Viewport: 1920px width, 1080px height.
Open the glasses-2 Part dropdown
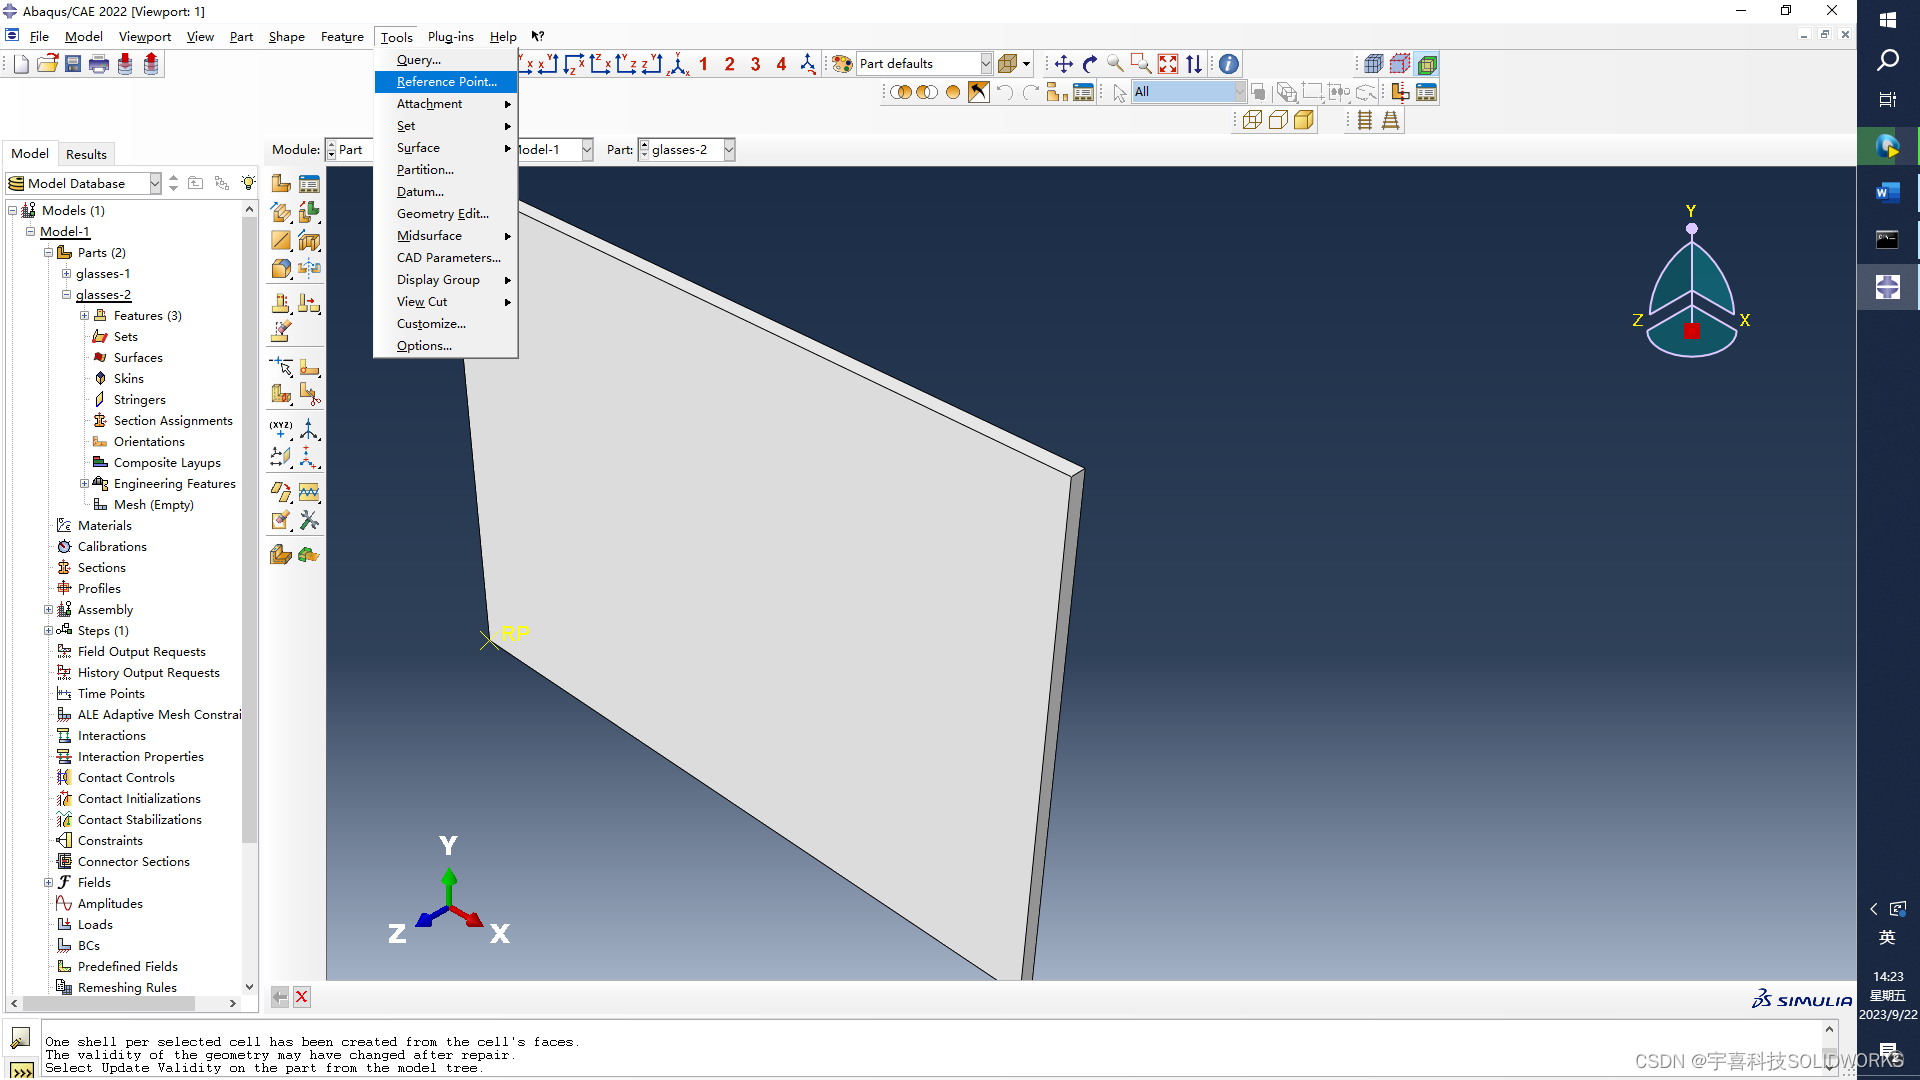point(729,150)
